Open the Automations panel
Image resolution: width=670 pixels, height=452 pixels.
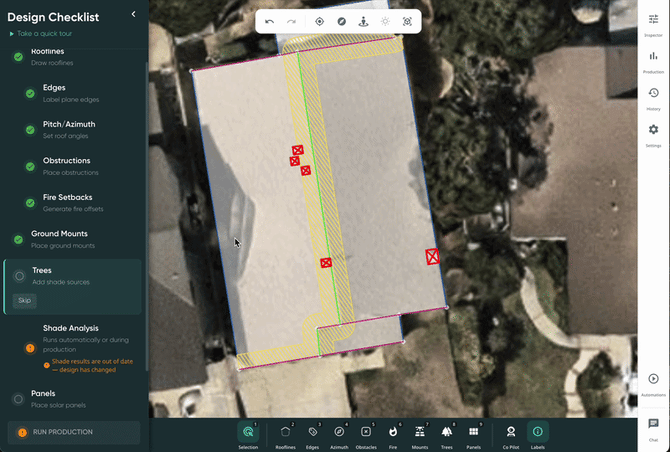click(653, 384)
